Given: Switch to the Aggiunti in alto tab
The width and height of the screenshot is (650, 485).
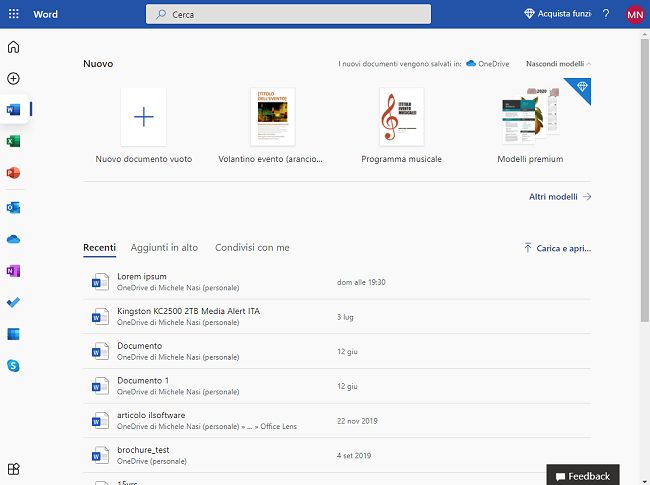Looking at the screenshot, I should [164, 247].
